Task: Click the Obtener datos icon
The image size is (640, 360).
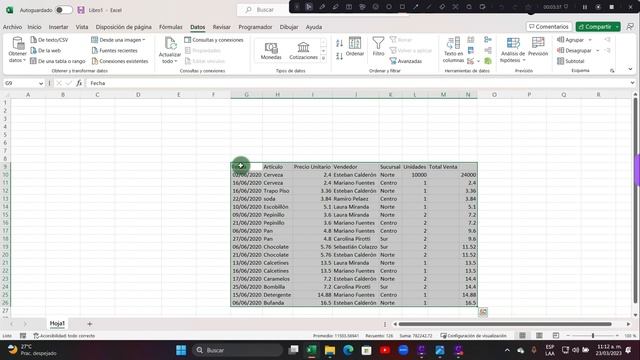Action: (18, 43)
